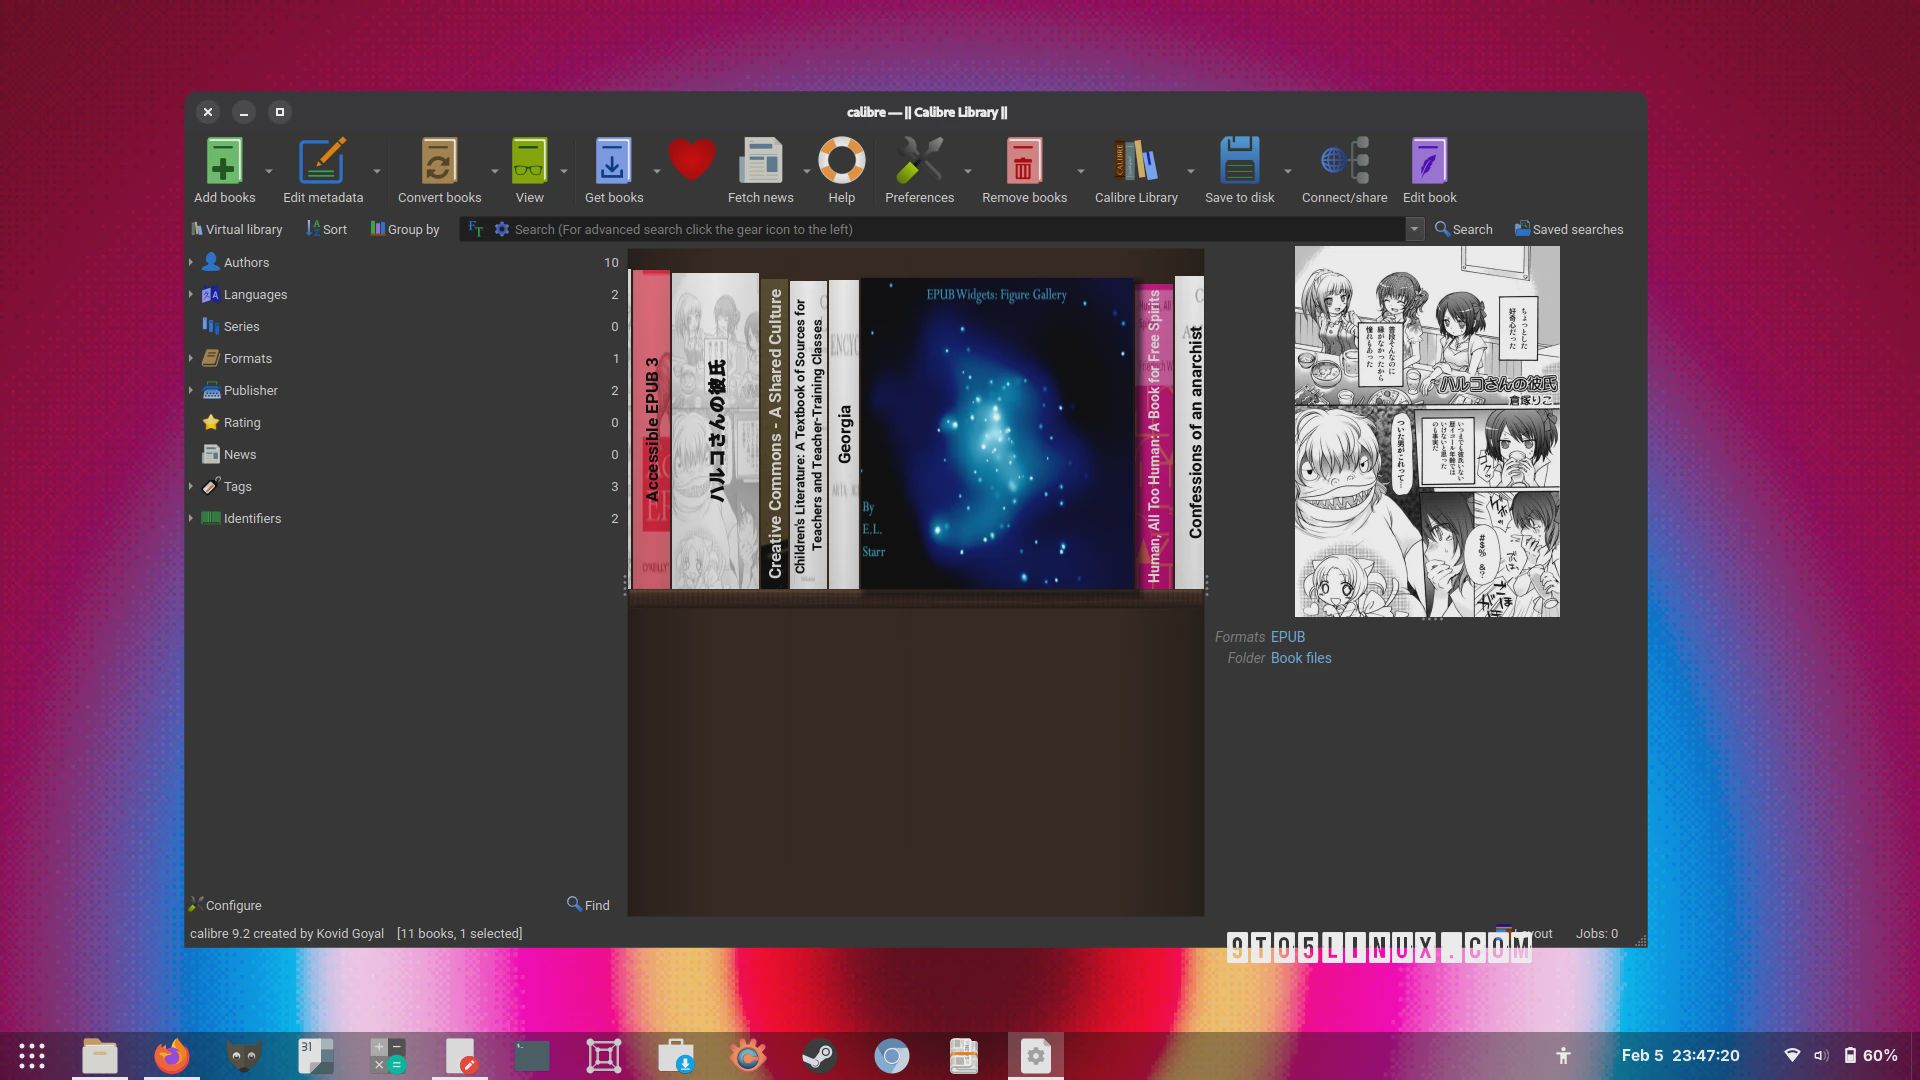Open Edit metadata tool
This screenshot has width=1920, height=1080.
click(322, 161)
